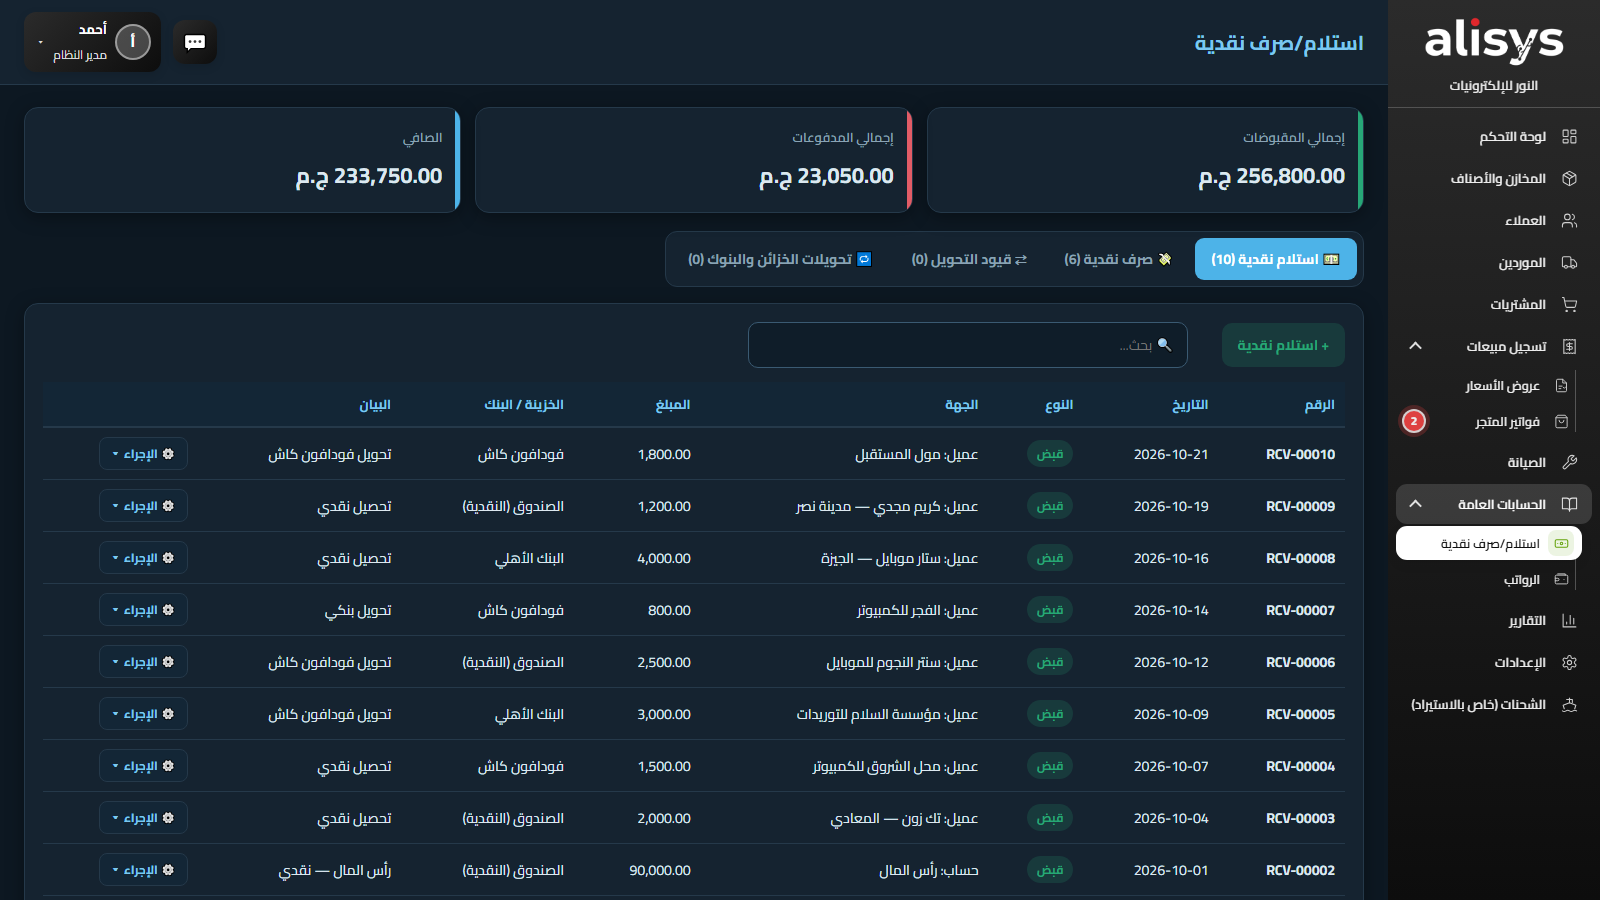Click the chart icon beside التقارير
The height and width of the screenshot is (900, 1600).
[x=1569, y=620]
